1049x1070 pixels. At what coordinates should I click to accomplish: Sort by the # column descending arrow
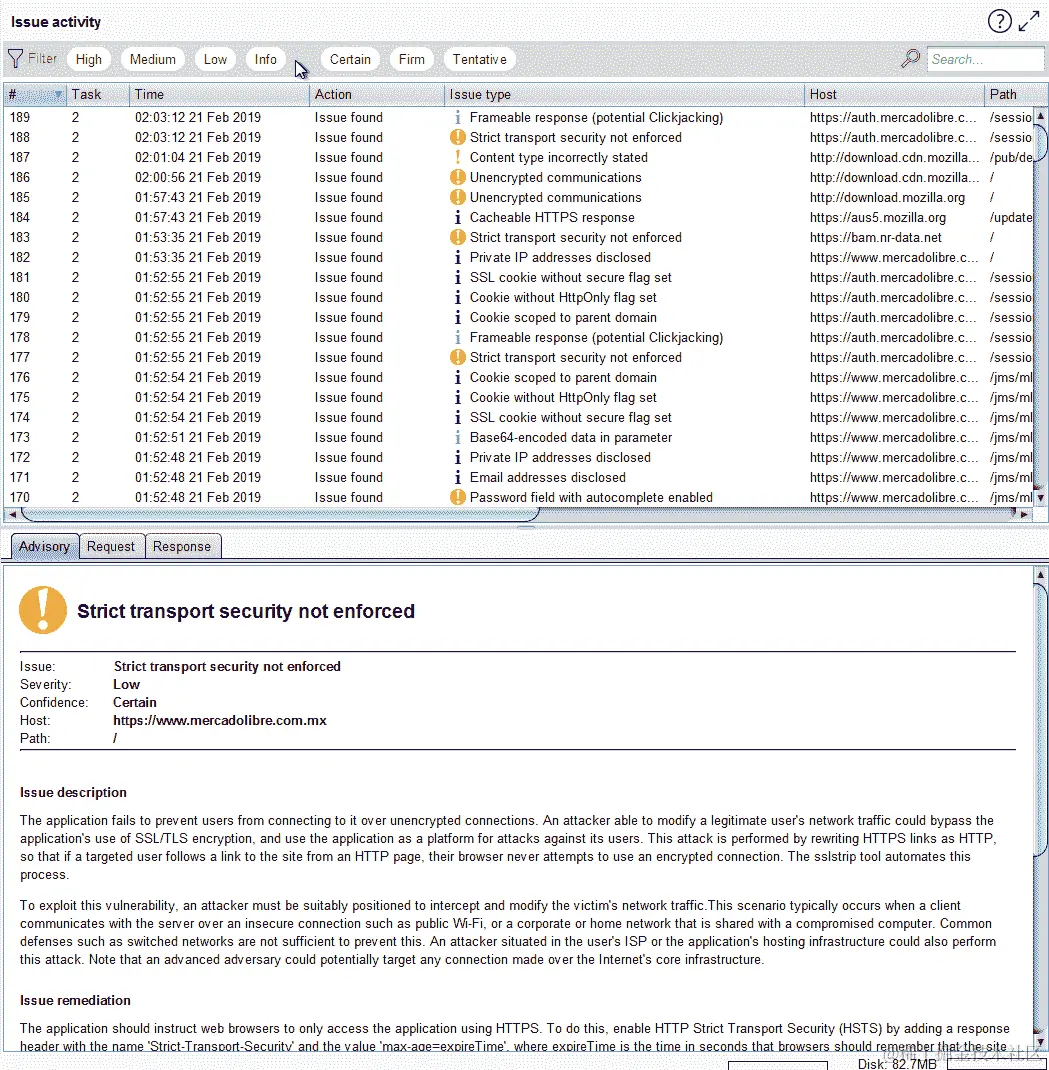pyautogui.click(x=59, y=94)
